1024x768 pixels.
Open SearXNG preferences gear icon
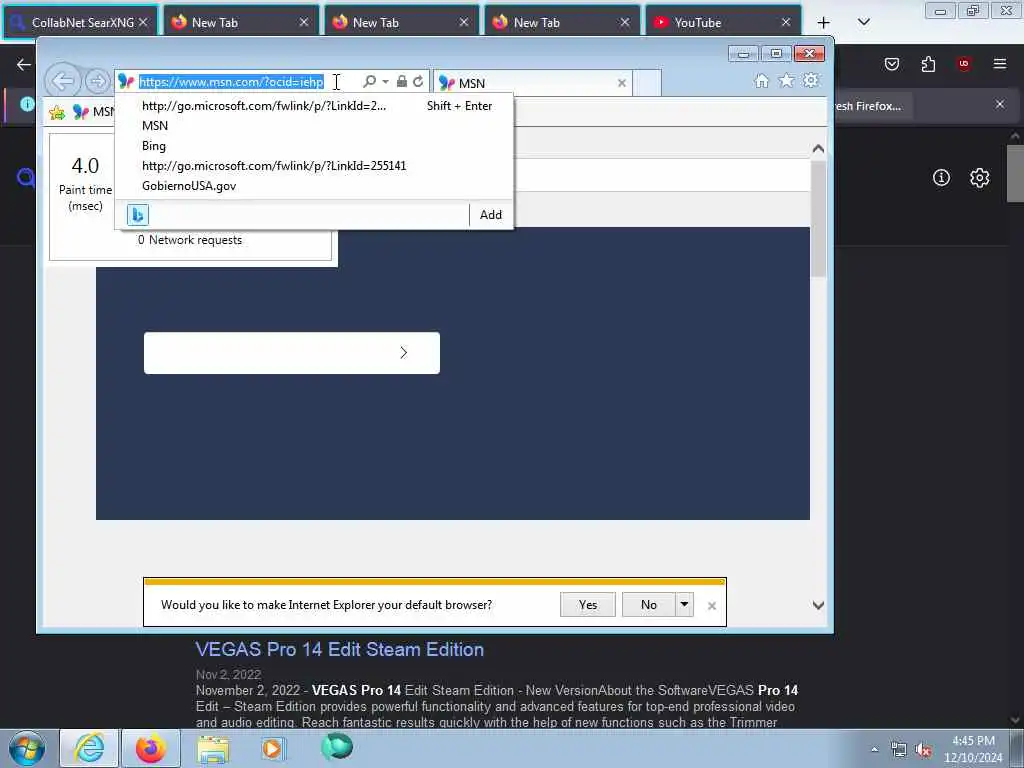coord(979,178)
